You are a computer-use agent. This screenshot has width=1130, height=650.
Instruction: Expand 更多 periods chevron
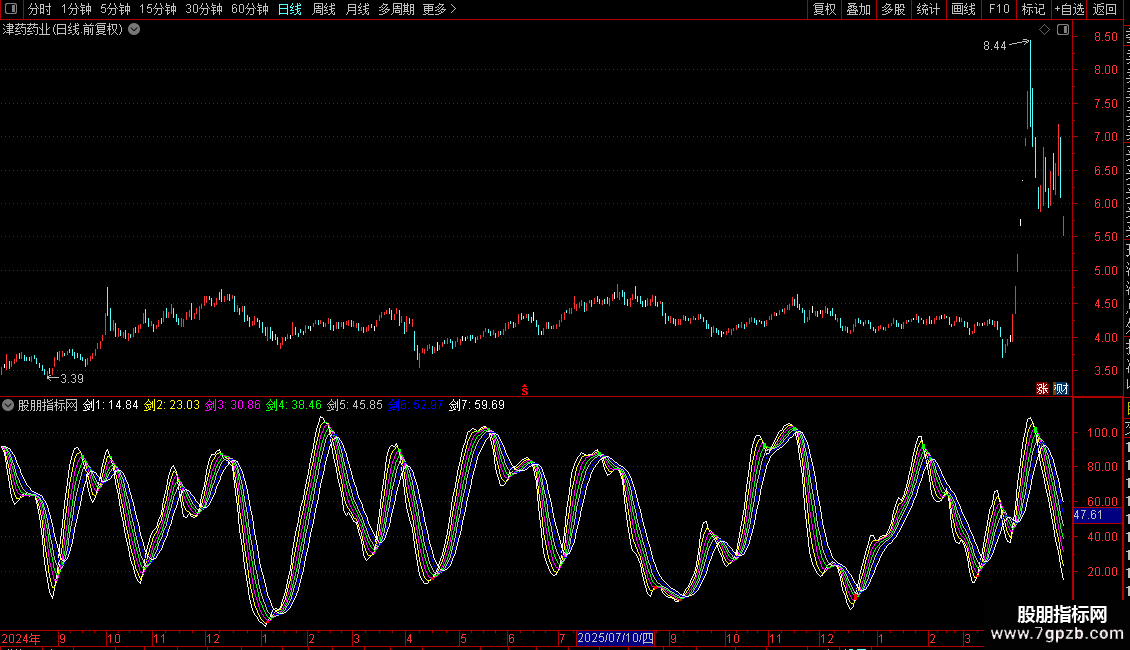tap(439, 9)
